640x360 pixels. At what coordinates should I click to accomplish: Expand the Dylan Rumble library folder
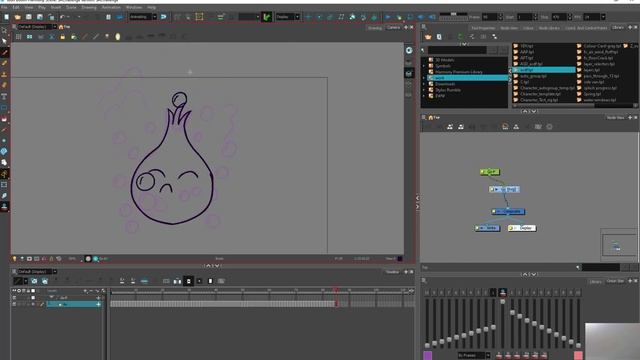coord(424,90)
